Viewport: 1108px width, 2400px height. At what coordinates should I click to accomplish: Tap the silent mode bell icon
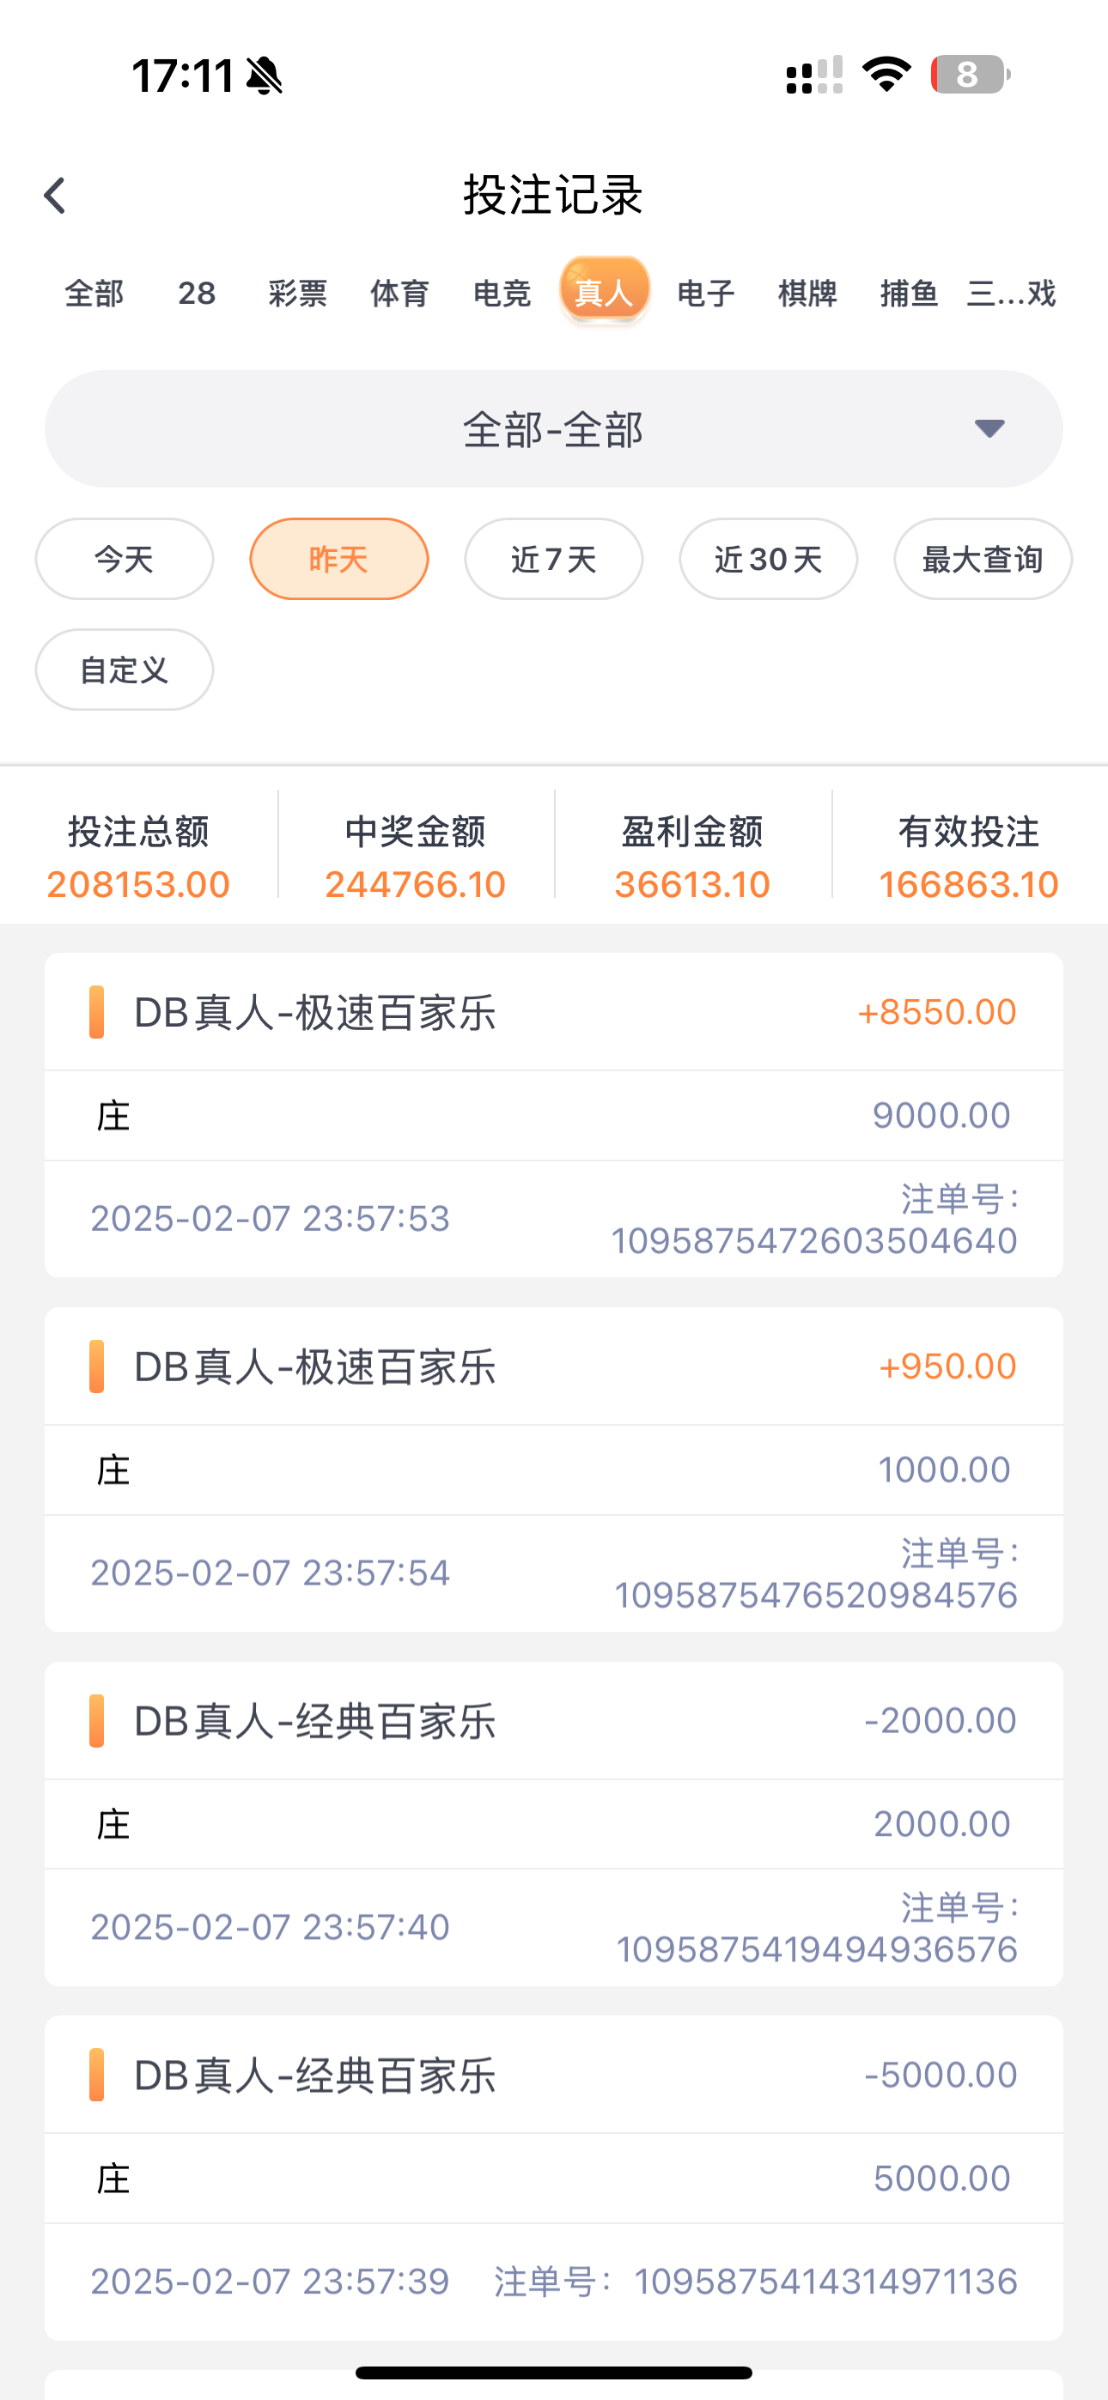click(265, 76)
